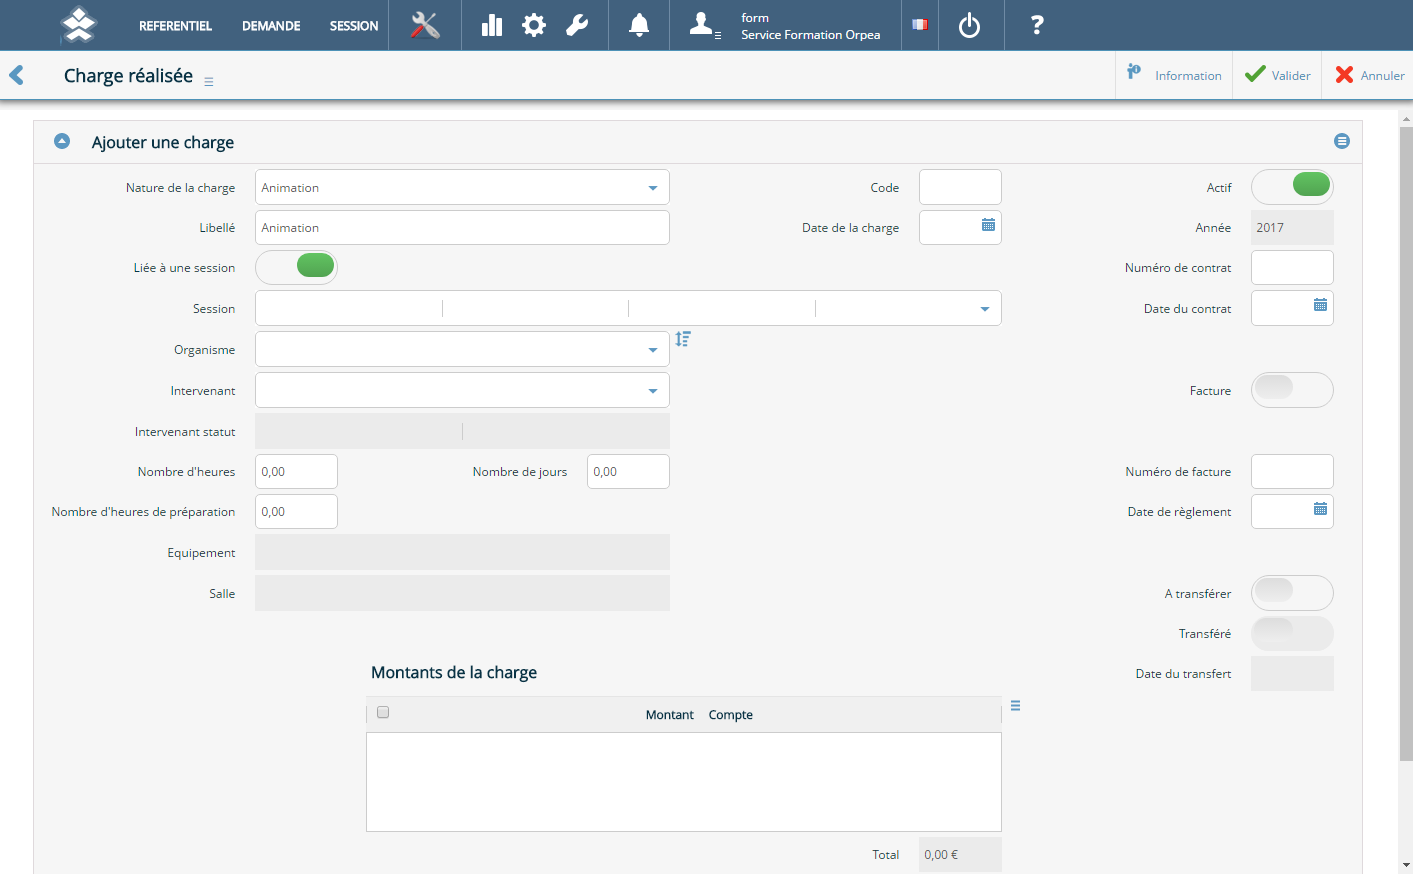Screen dimensions: 1413x877
Task: Toggle the Transféré switch
Action: point(1292,633)
